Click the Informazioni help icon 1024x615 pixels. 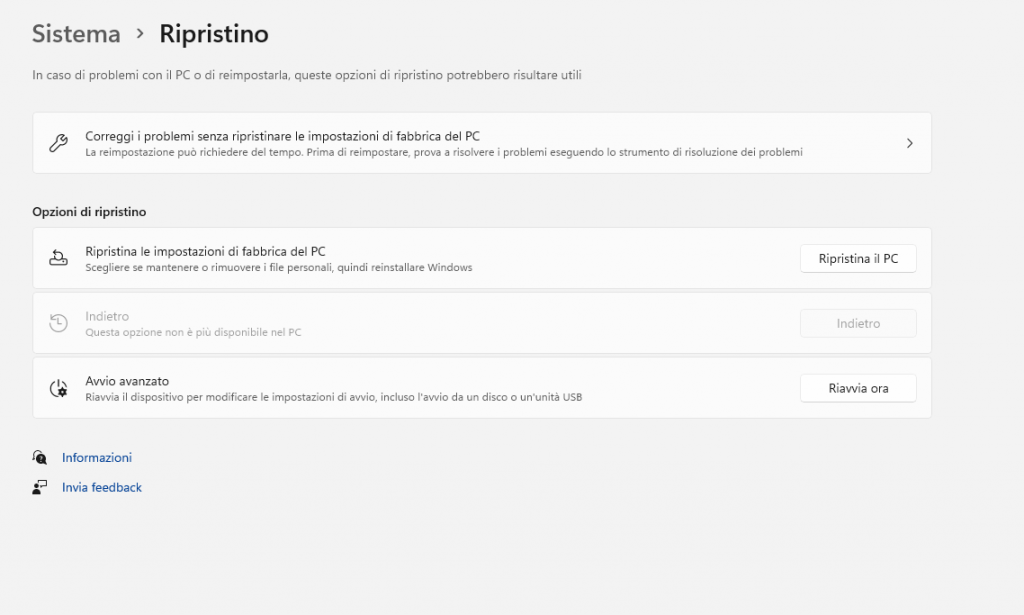tap(40, 458)
